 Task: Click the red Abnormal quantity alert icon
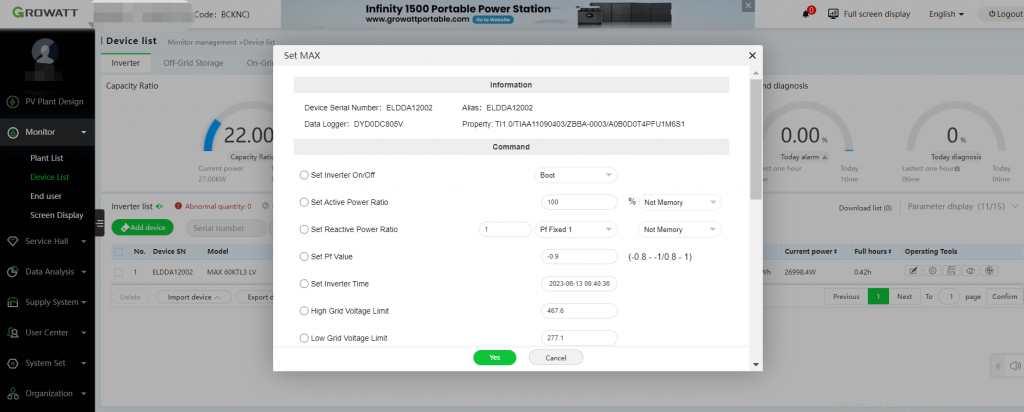178,206
